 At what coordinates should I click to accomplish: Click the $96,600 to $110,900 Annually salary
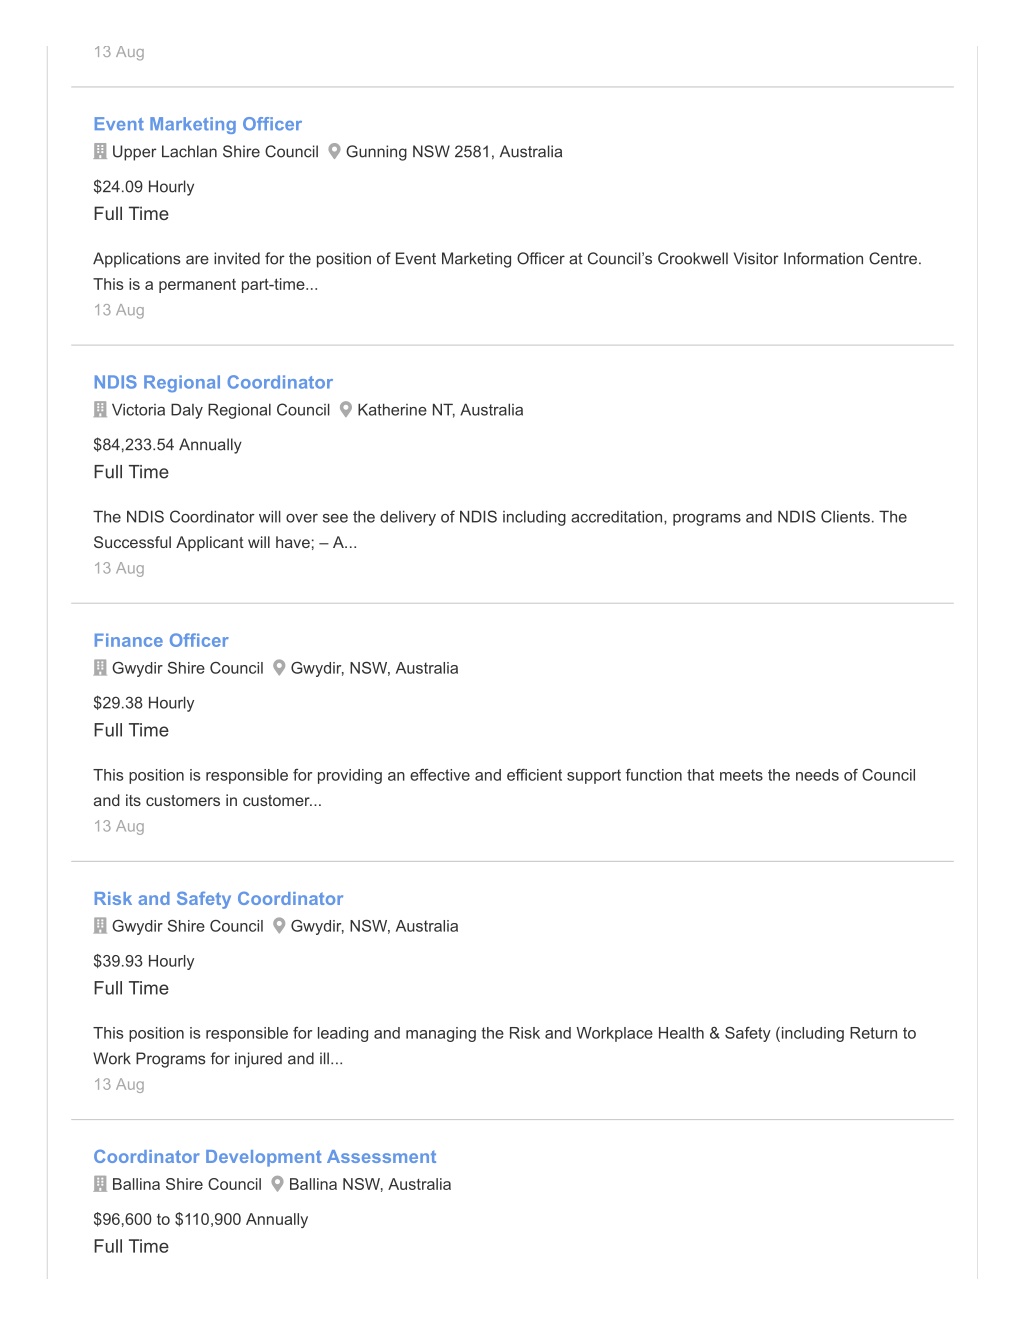200,1219
